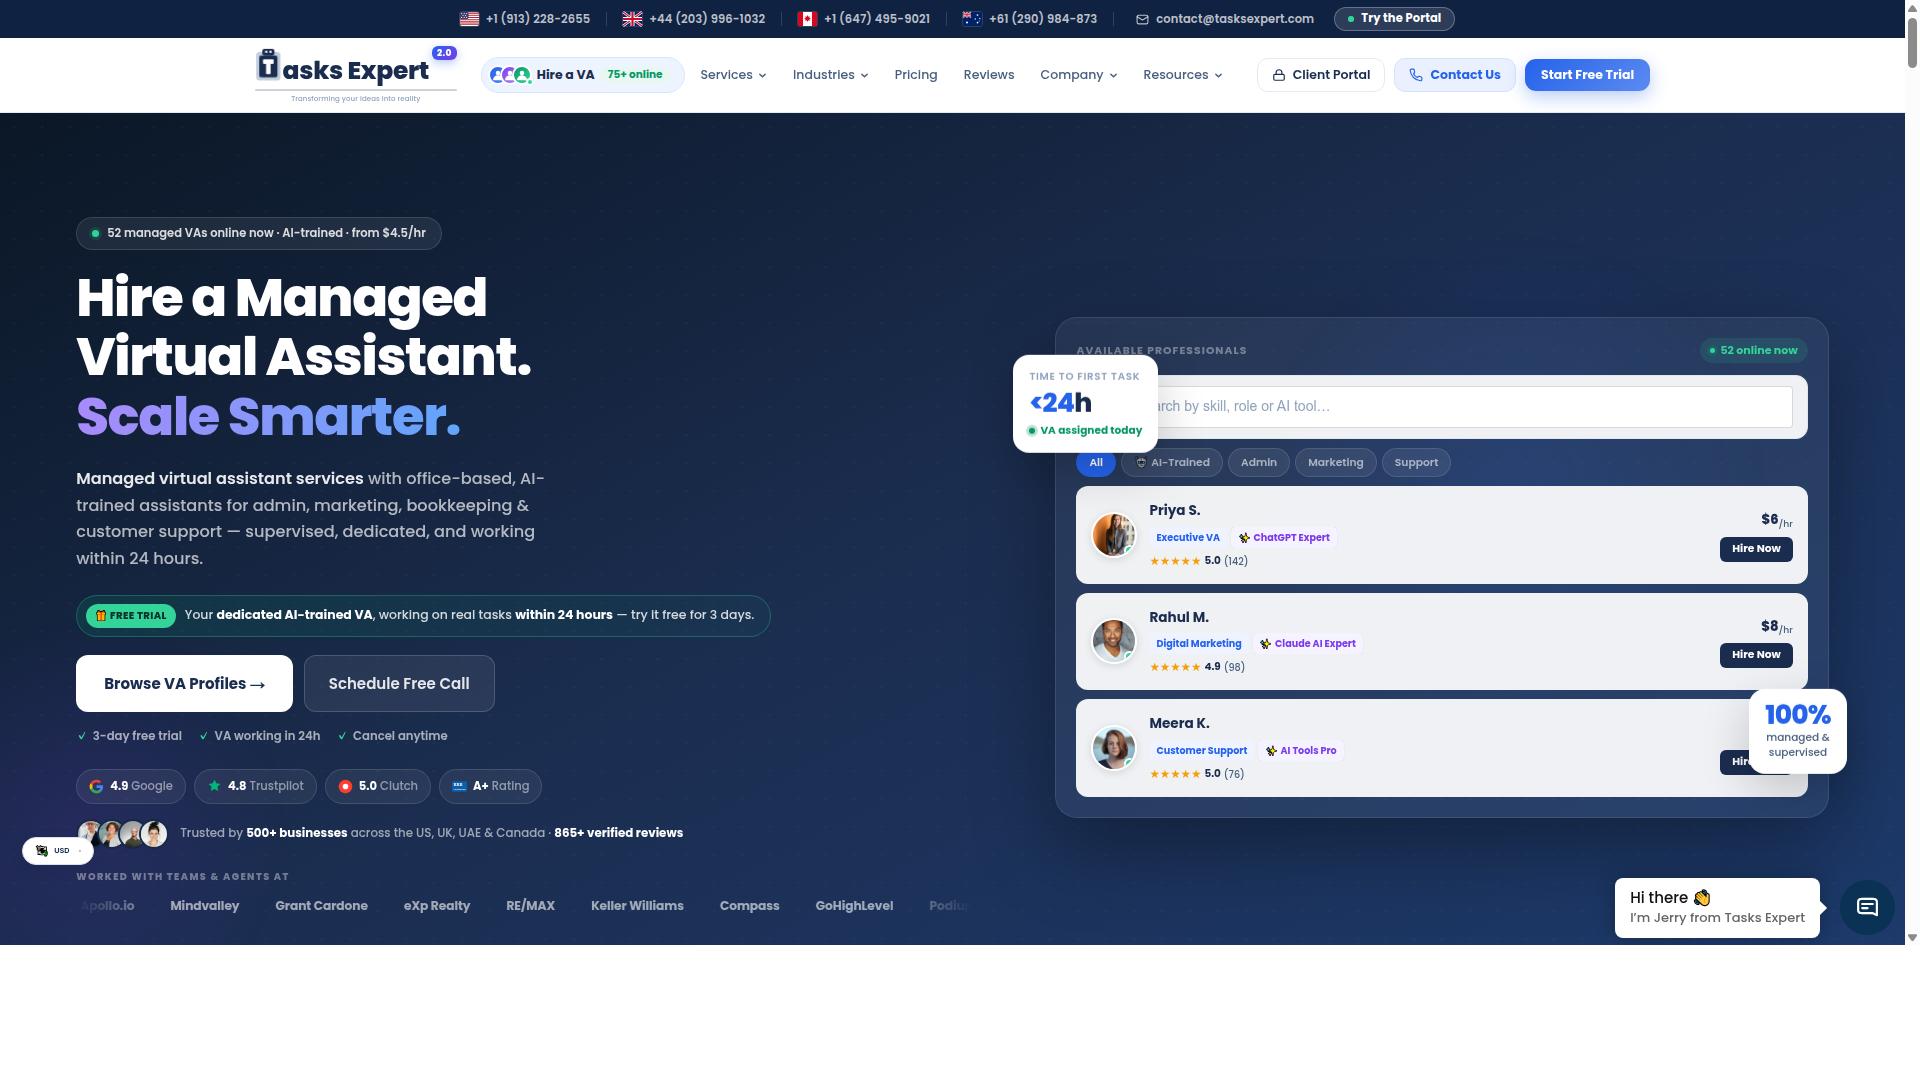The width and height of the screenshot is (1920, 1080).
Task: Click the UK flag icon
Action: (x=632, y=19)
